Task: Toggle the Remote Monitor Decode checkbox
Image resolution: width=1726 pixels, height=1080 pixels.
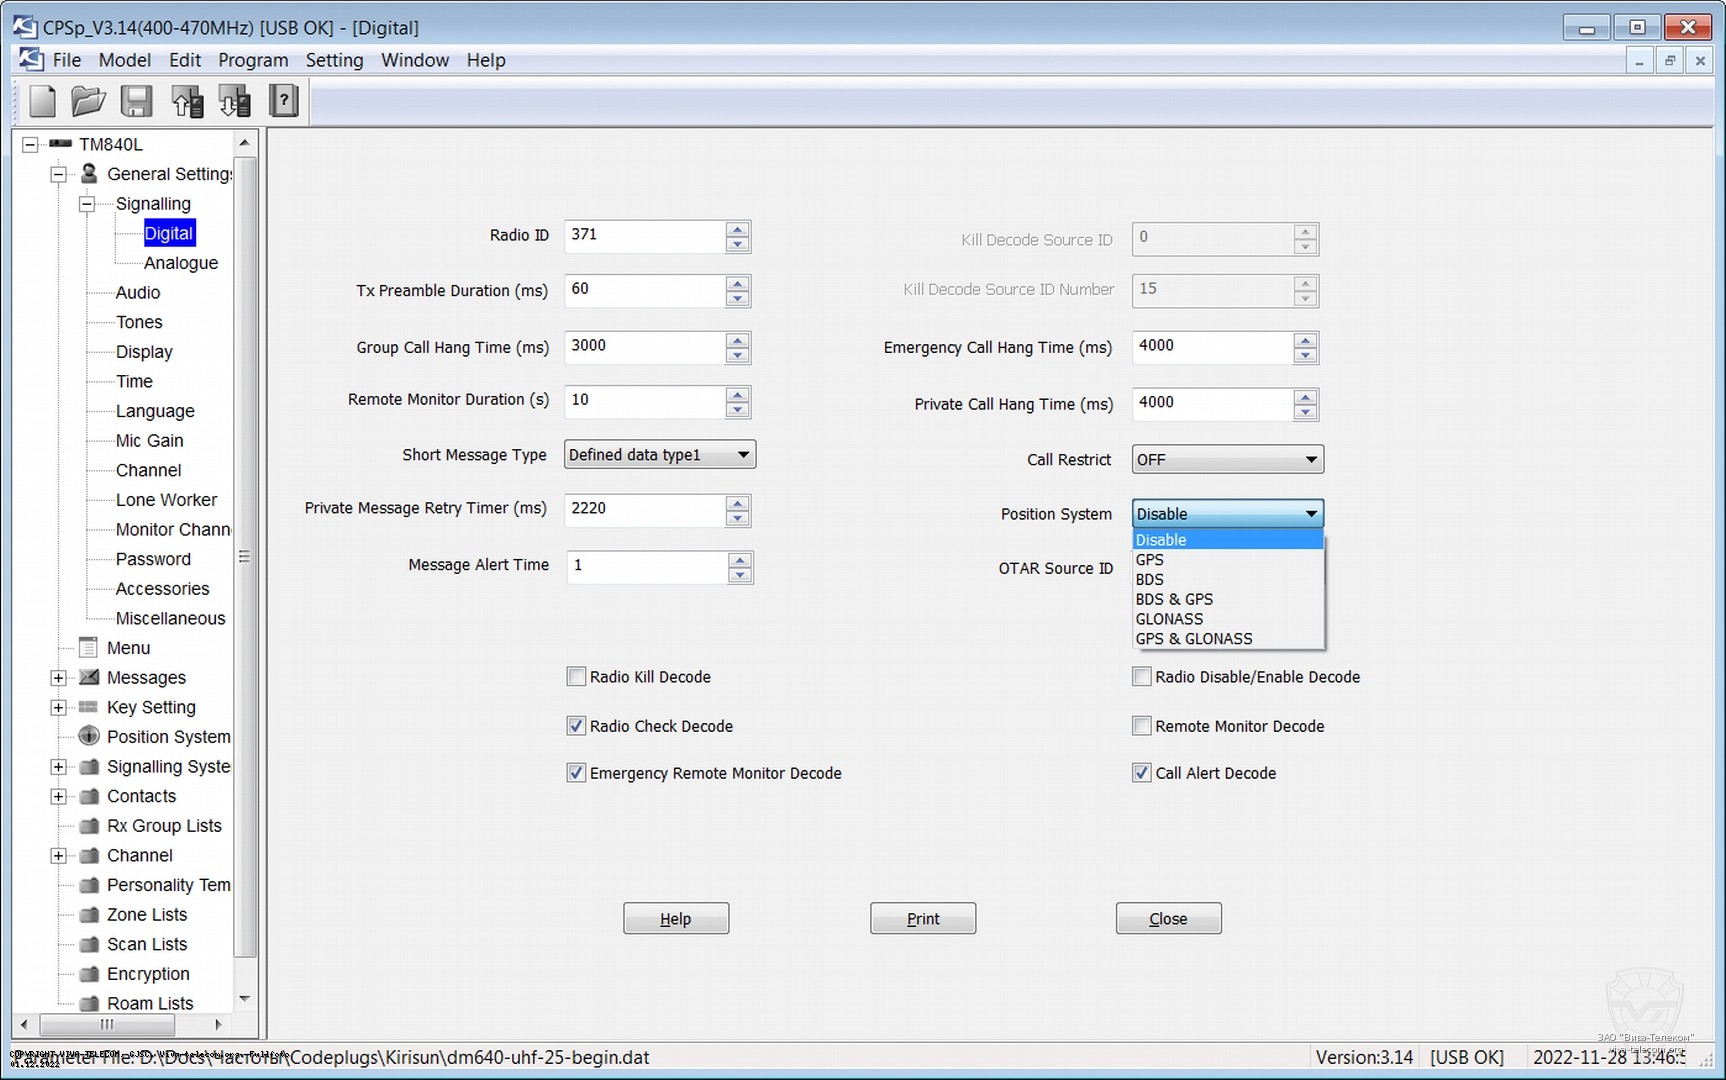Action: [1141, 726]
